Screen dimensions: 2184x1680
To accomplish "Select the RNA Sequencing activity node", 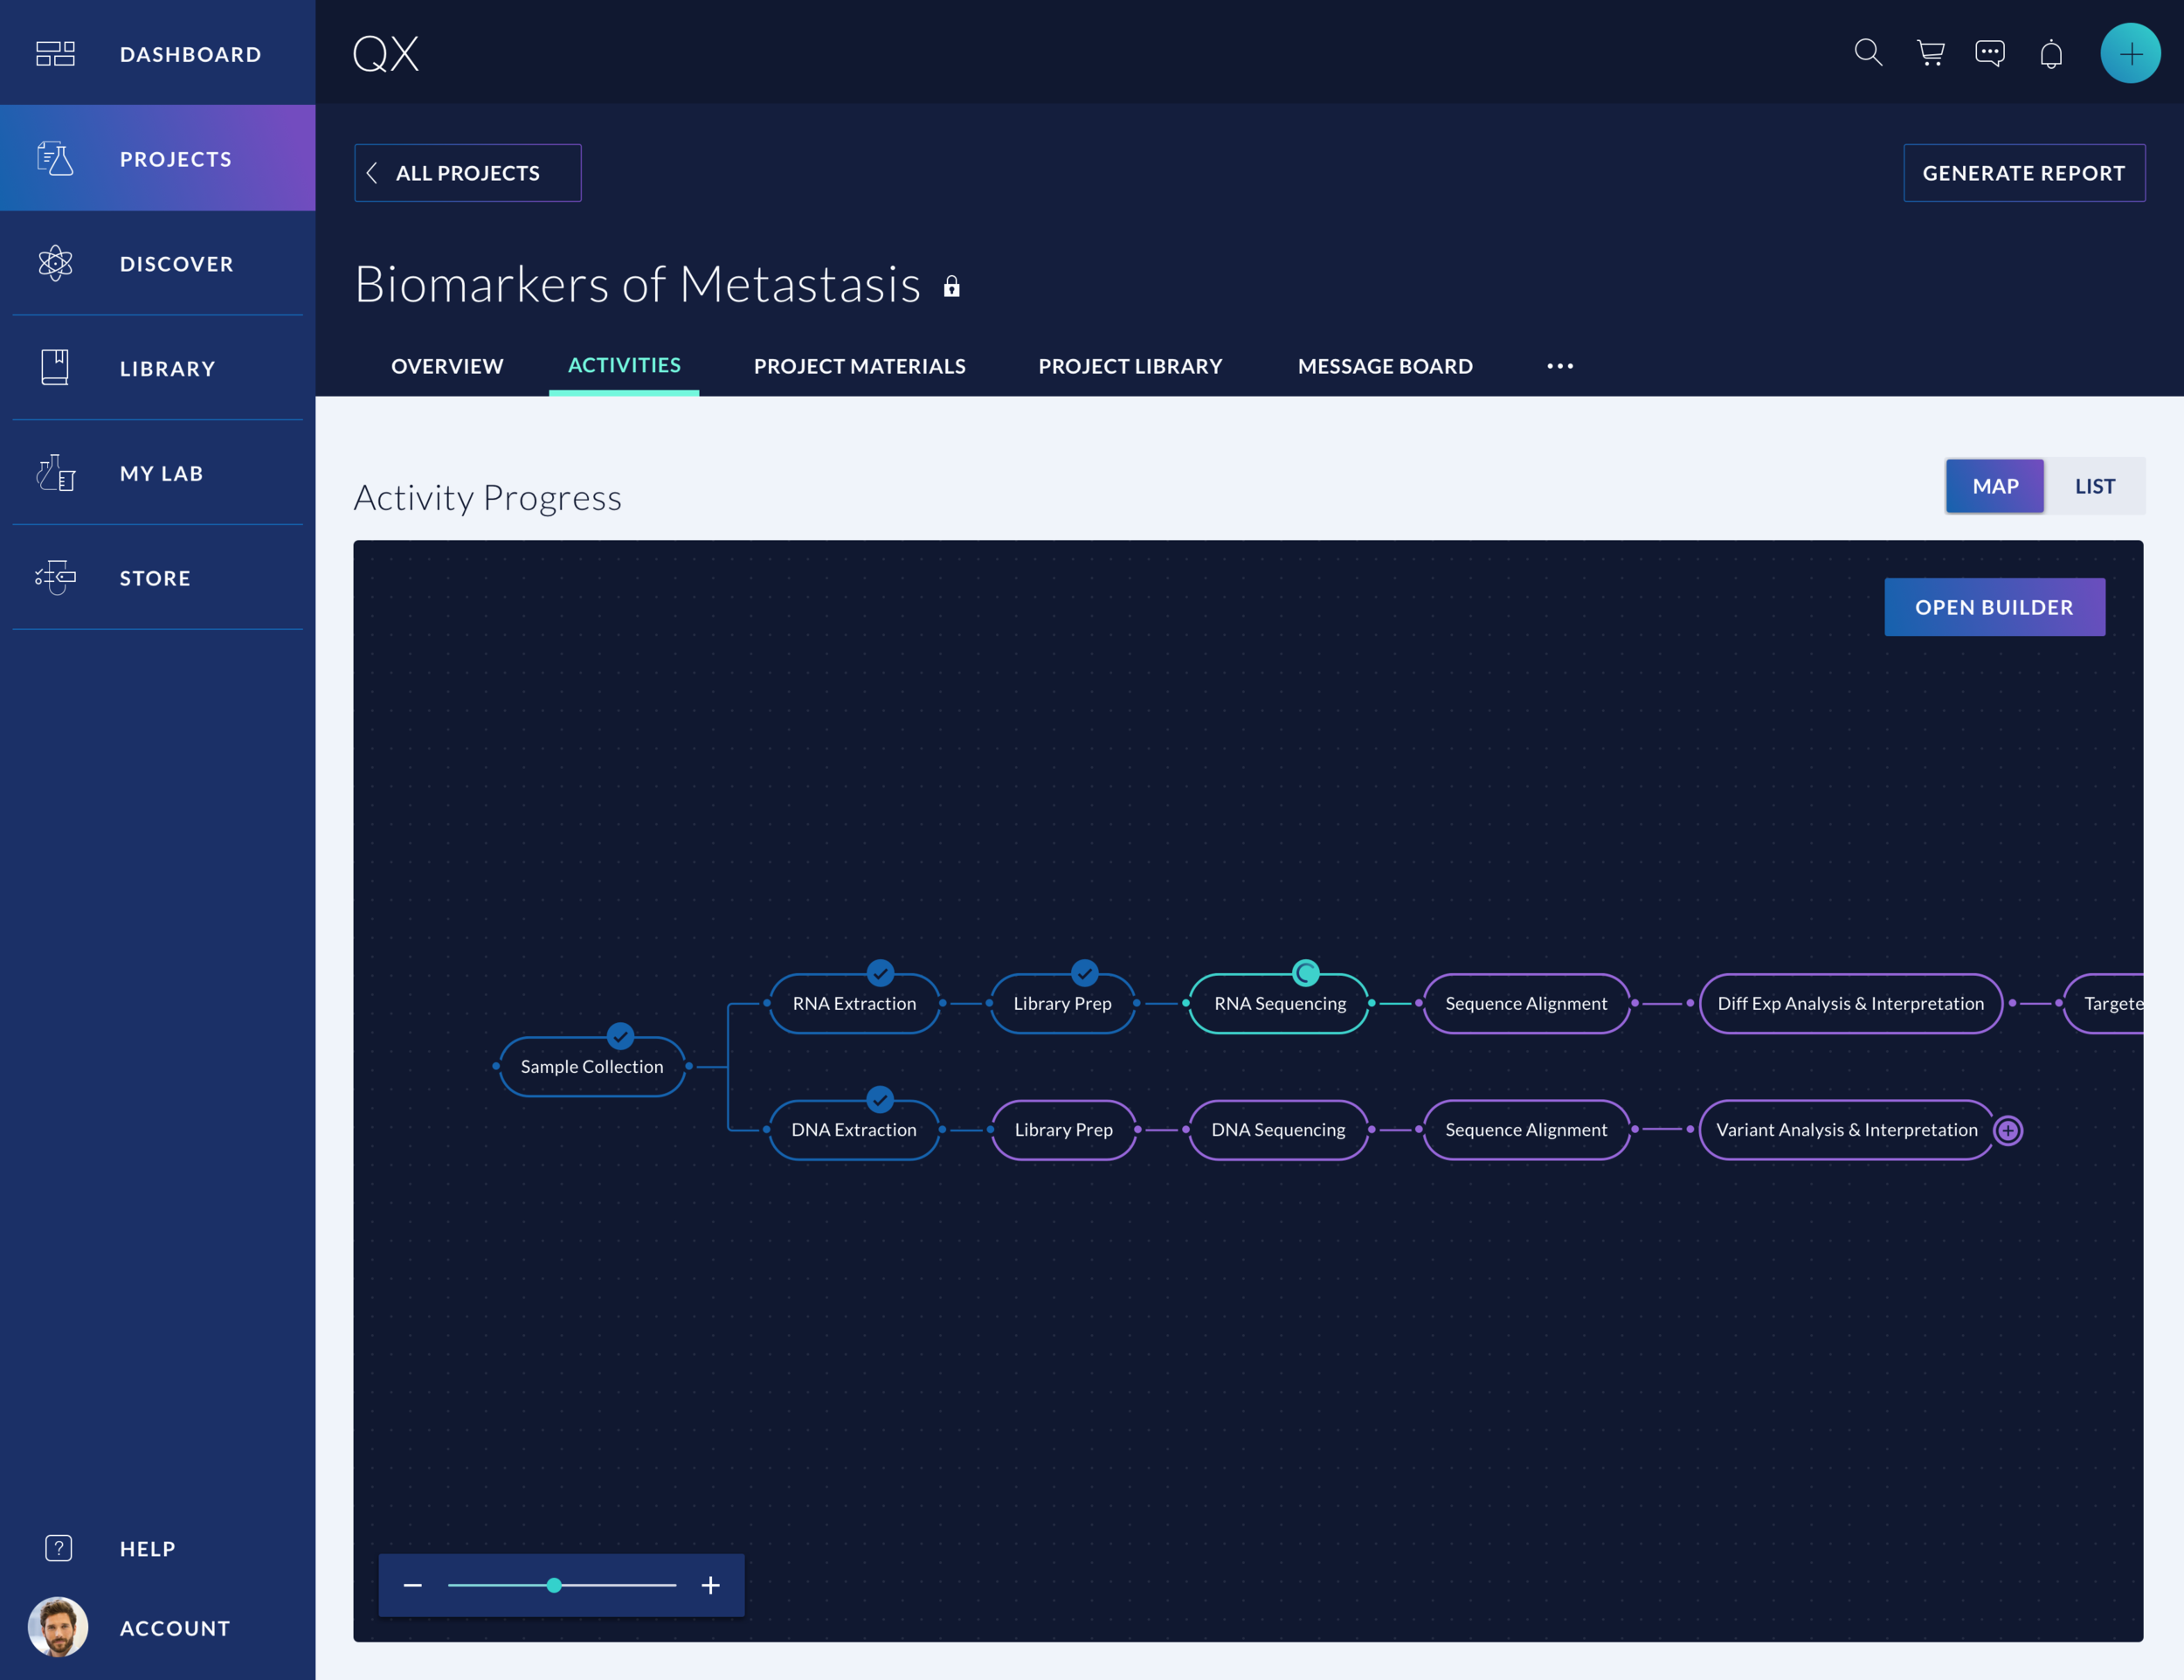I will [x=1279, y=1003].
